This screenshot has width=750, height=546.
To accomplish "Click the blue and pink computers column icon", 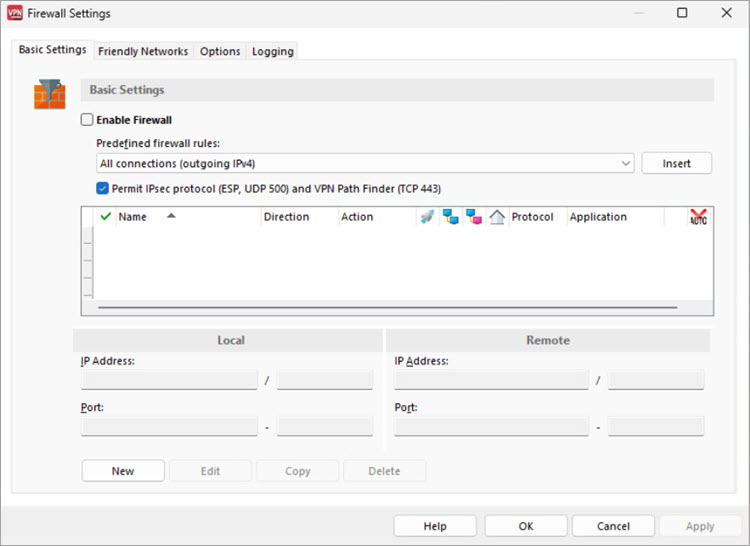I will pyautogui.click(x=474, y=217).
